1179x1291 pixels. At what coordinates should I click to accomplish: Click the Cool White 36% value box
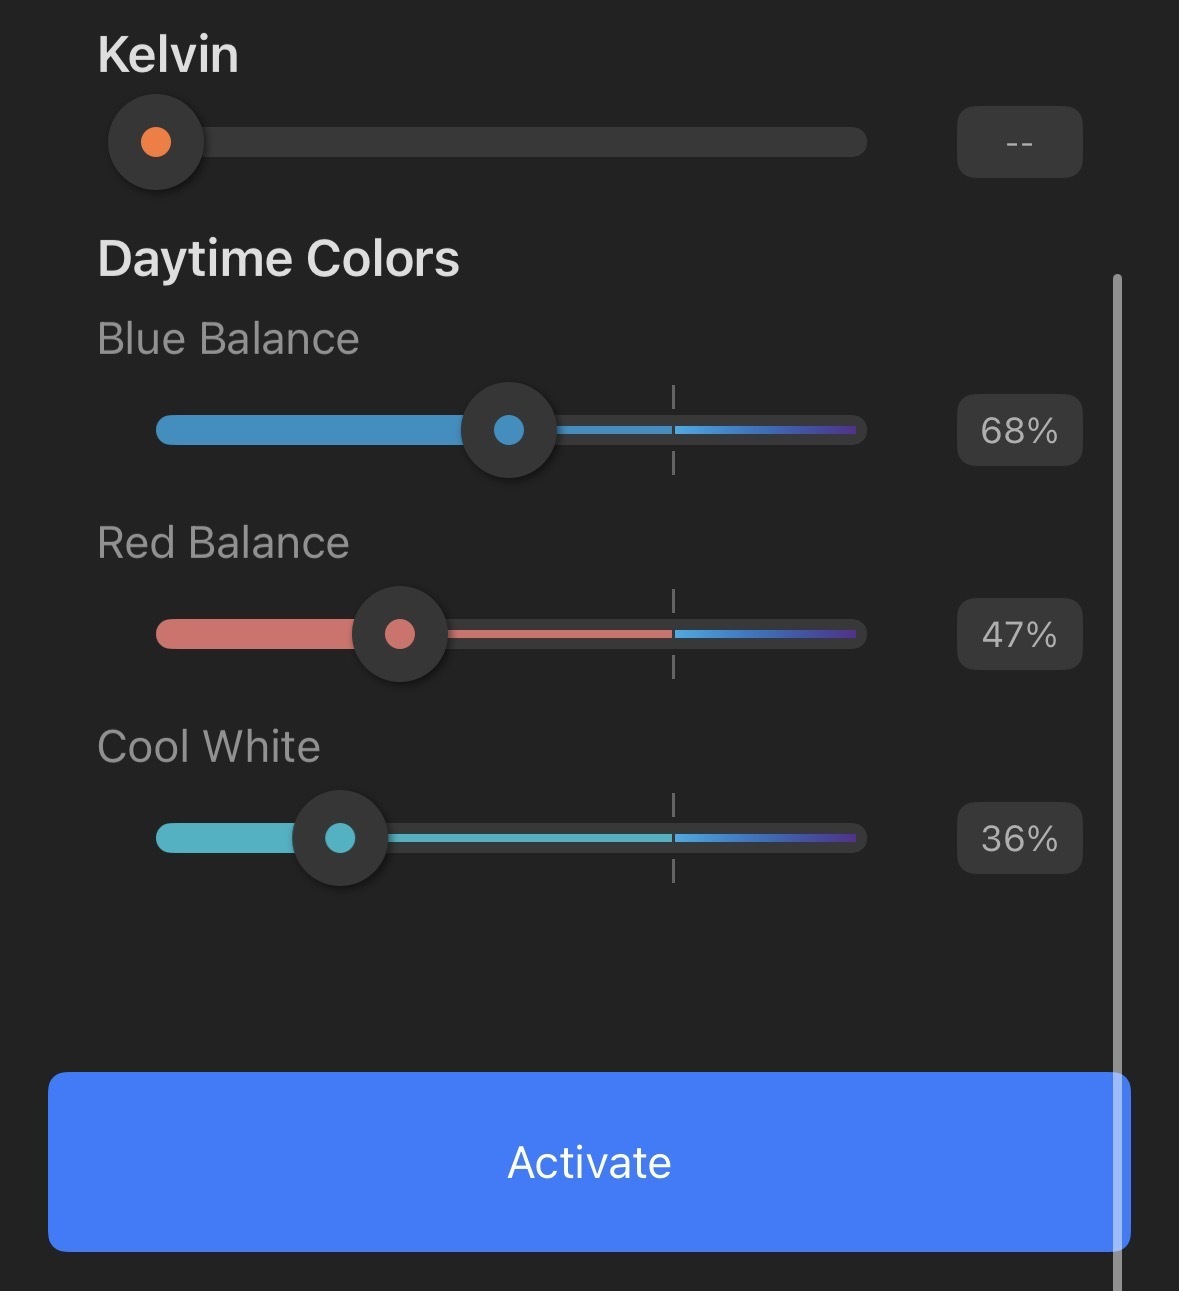tap(1019, 838)
